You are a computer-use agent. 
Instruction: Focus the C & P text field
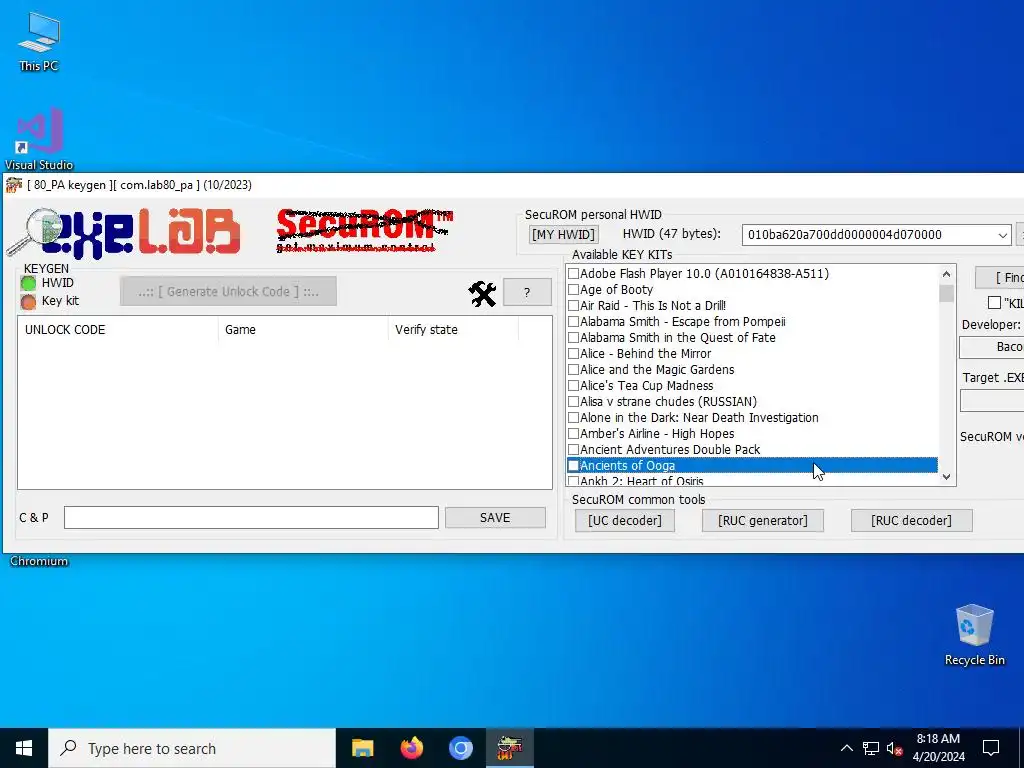251,518
